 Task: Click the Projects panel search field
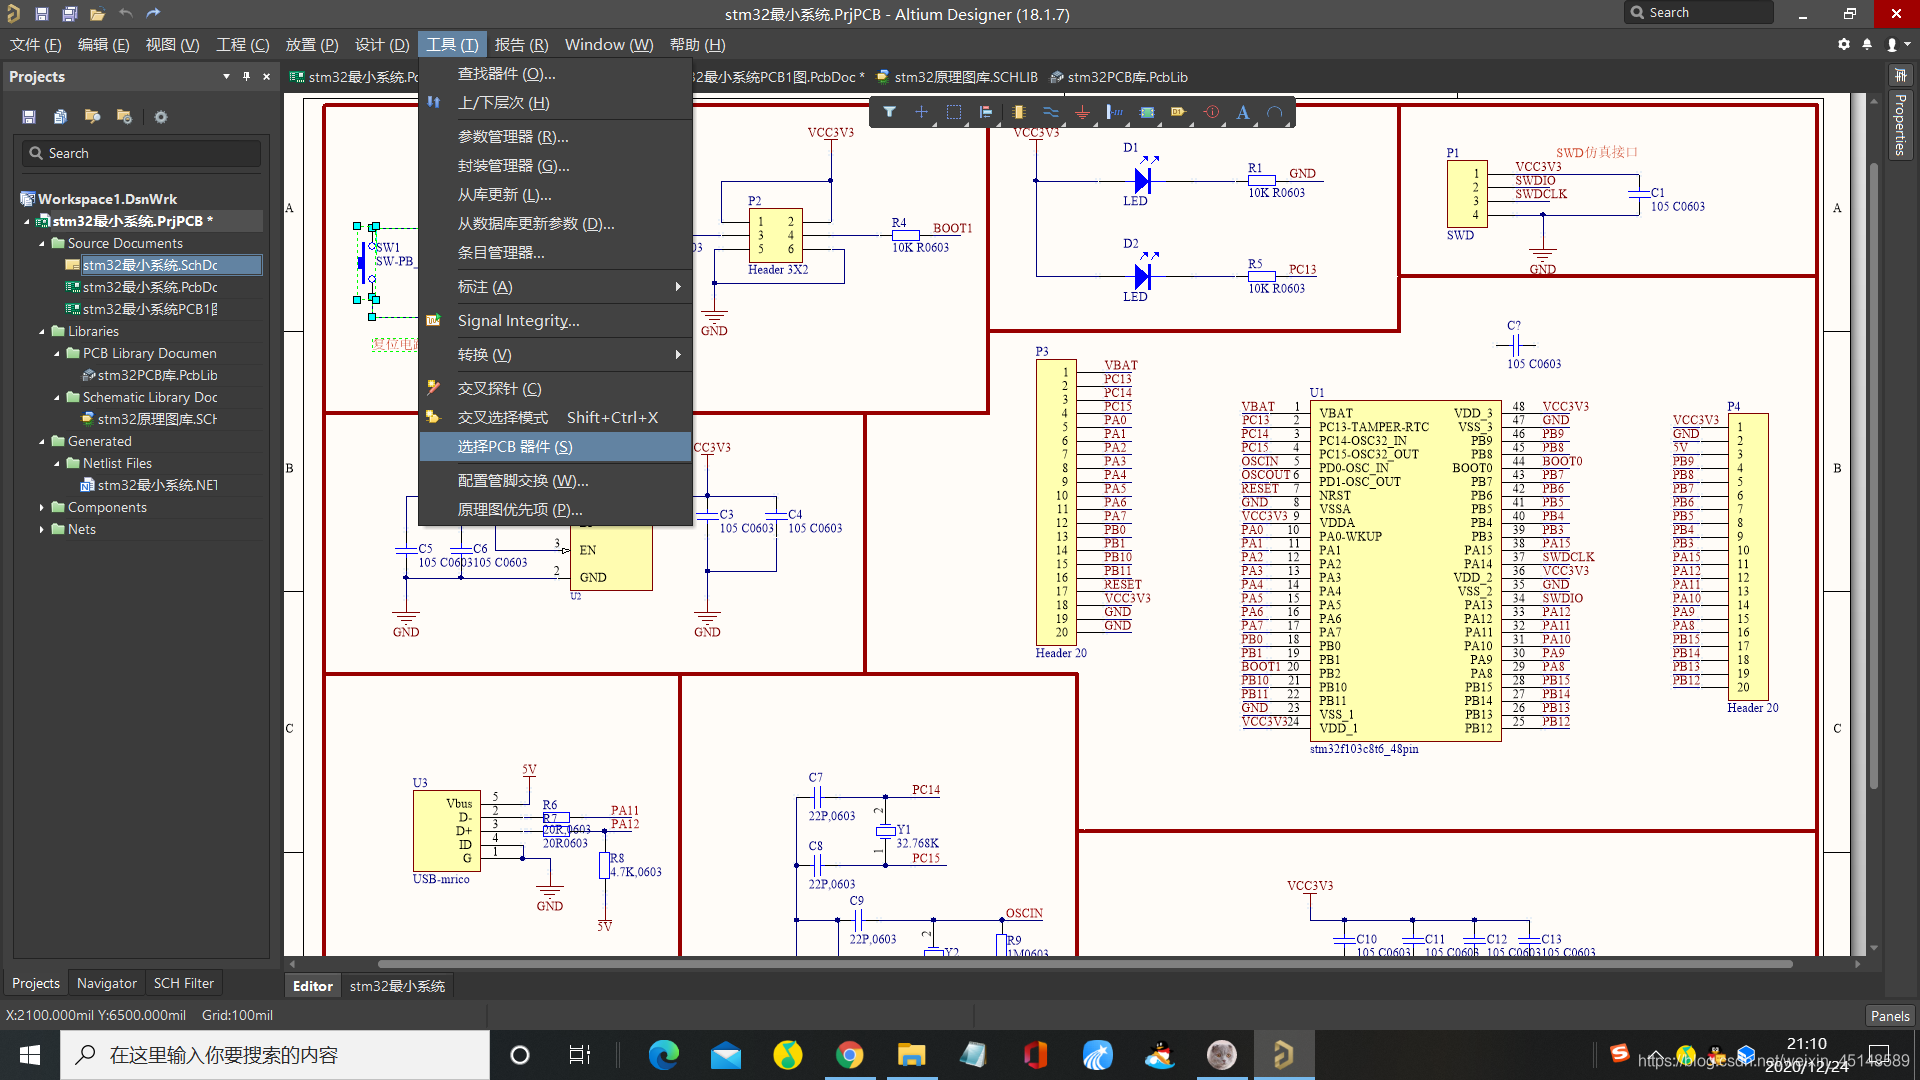[142, 154]
